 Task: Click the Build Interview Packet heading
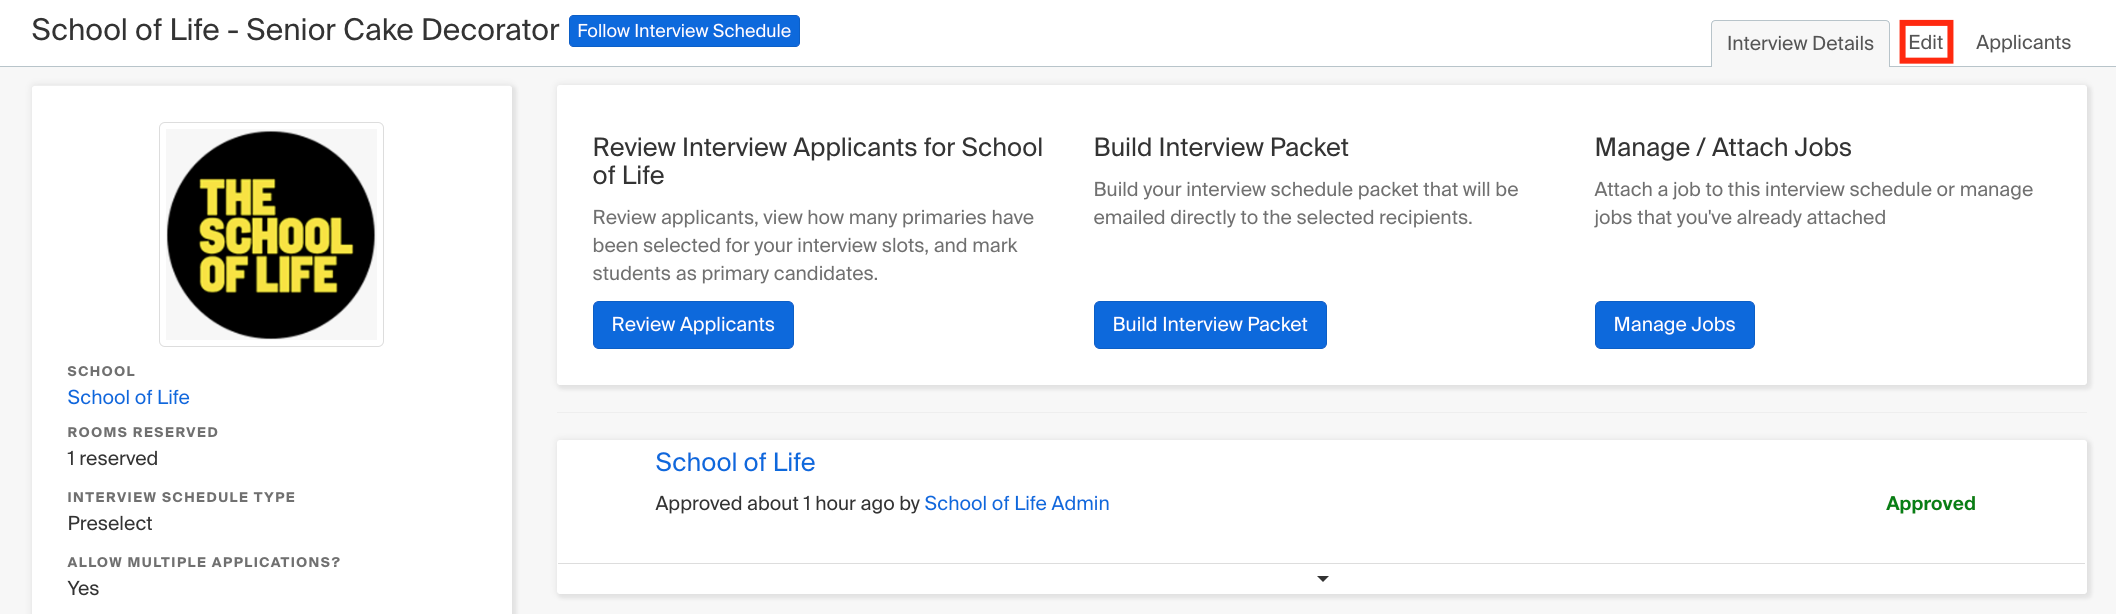coord(1221,147)
